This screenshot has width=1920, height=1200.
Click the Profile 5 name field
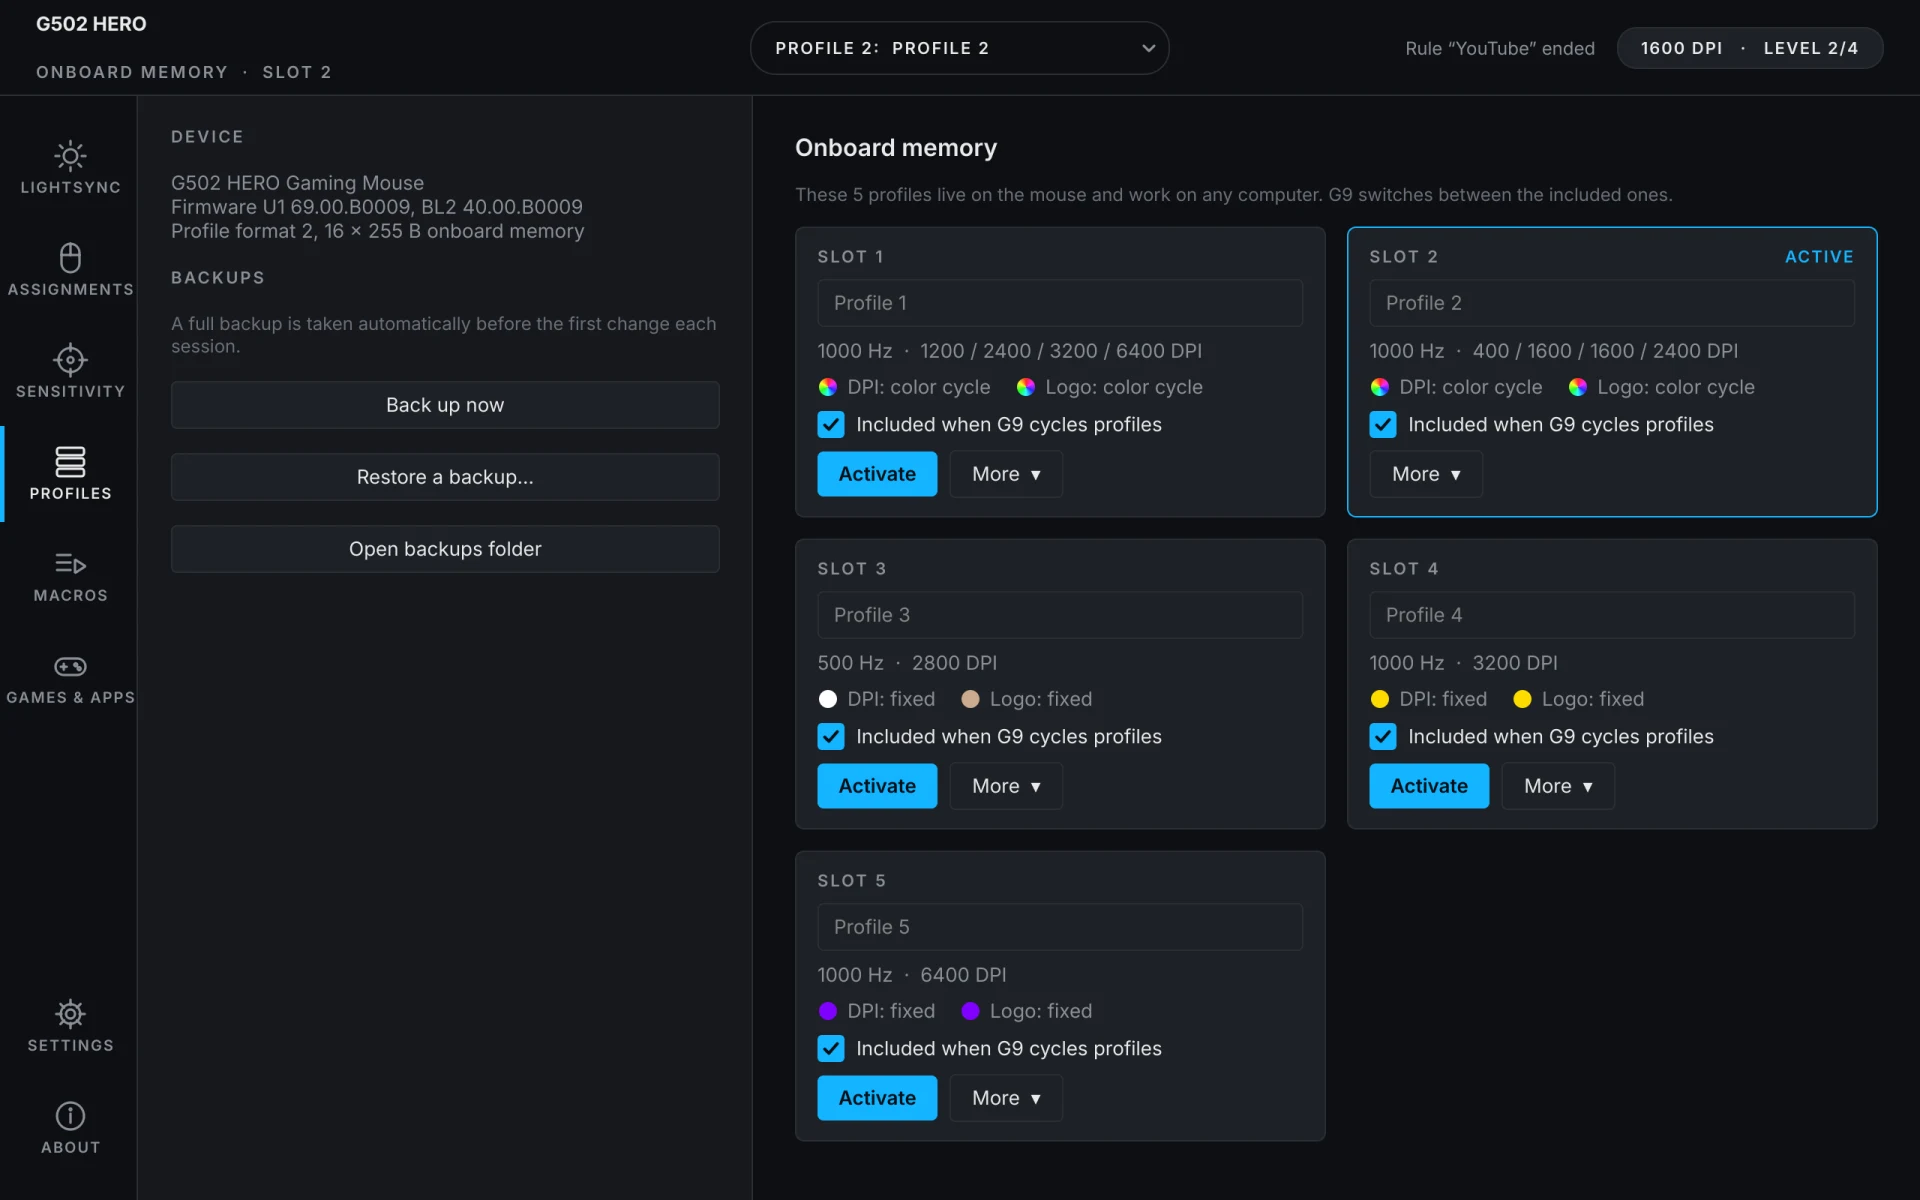1060,927
